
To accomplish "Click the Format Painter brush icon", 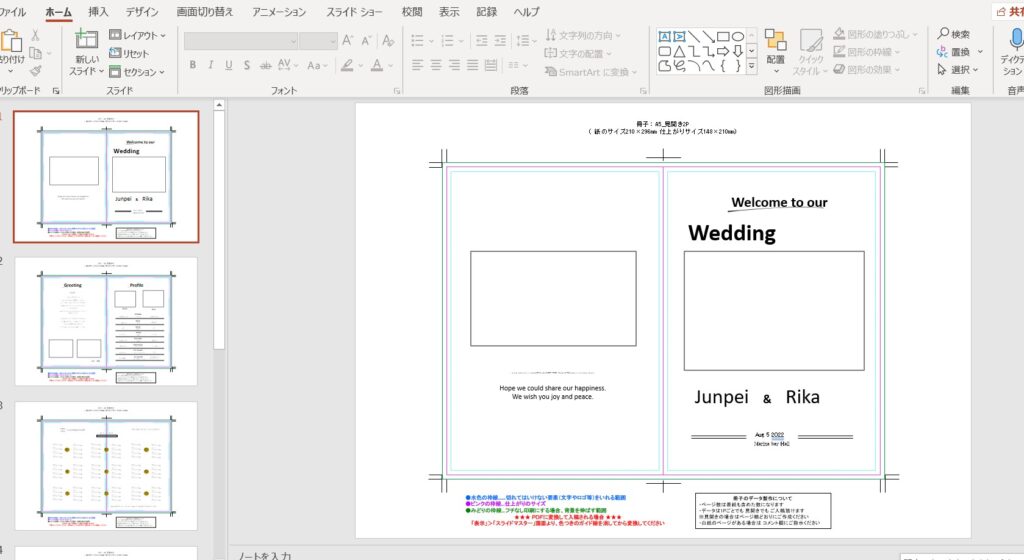I will click(x=36, y=71).
